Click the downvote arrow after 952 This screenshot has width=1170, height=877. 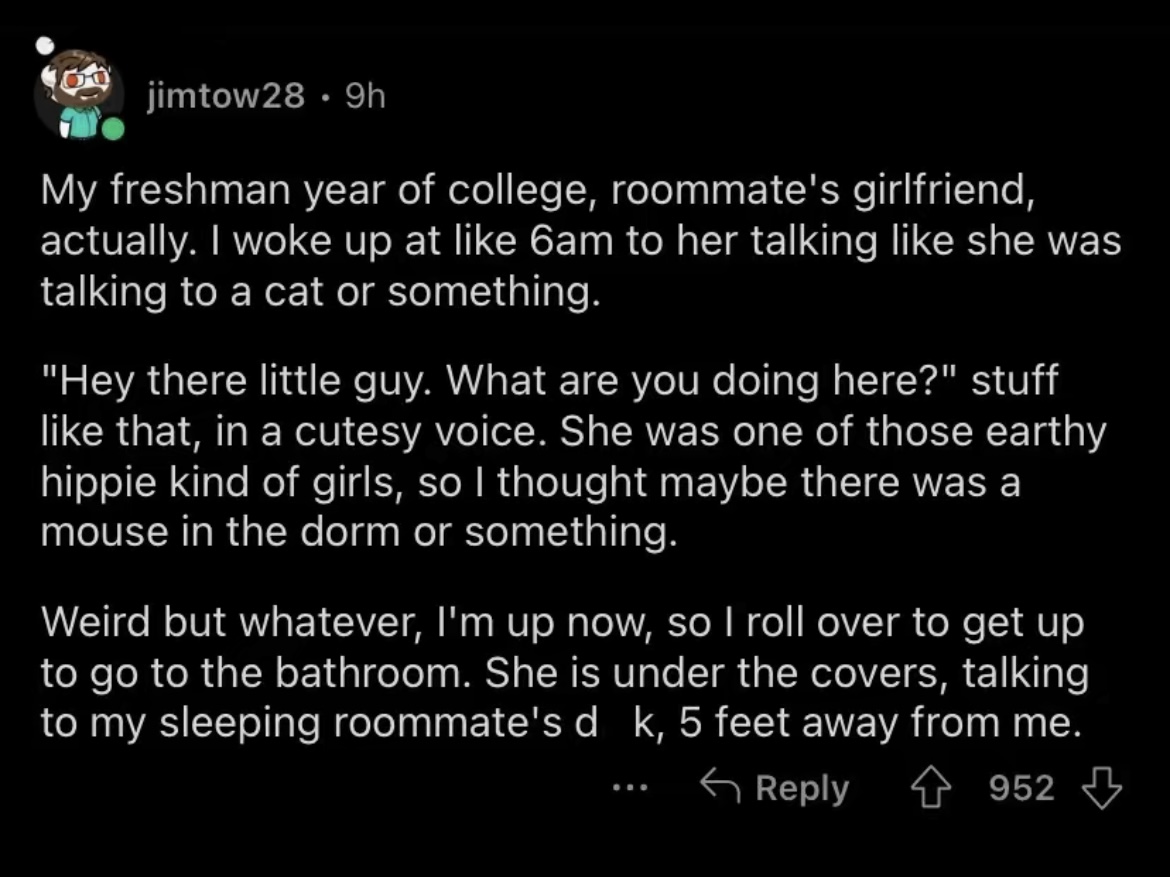tap(1101, 788)
